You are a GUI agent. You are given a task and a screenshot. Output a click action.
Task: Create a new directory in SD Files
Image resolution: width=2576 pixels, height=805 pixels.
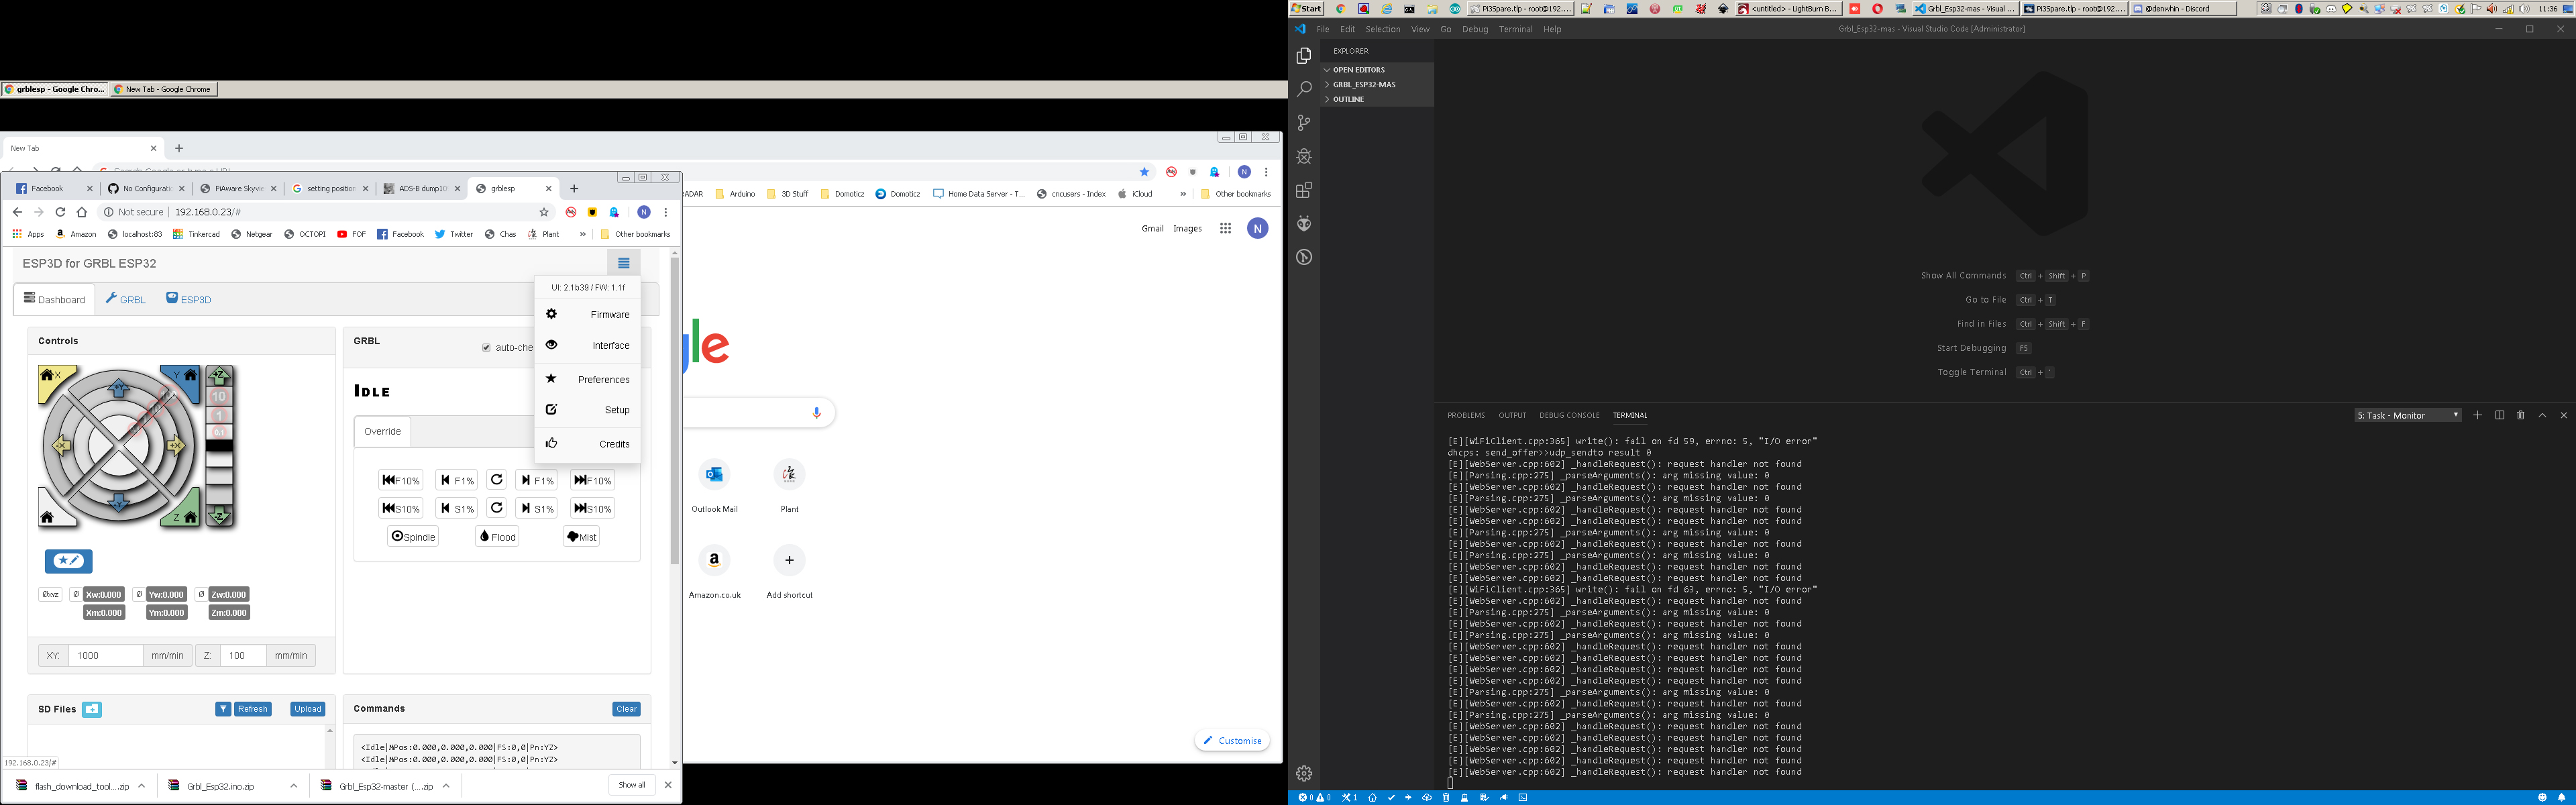(x=92, y=709)
